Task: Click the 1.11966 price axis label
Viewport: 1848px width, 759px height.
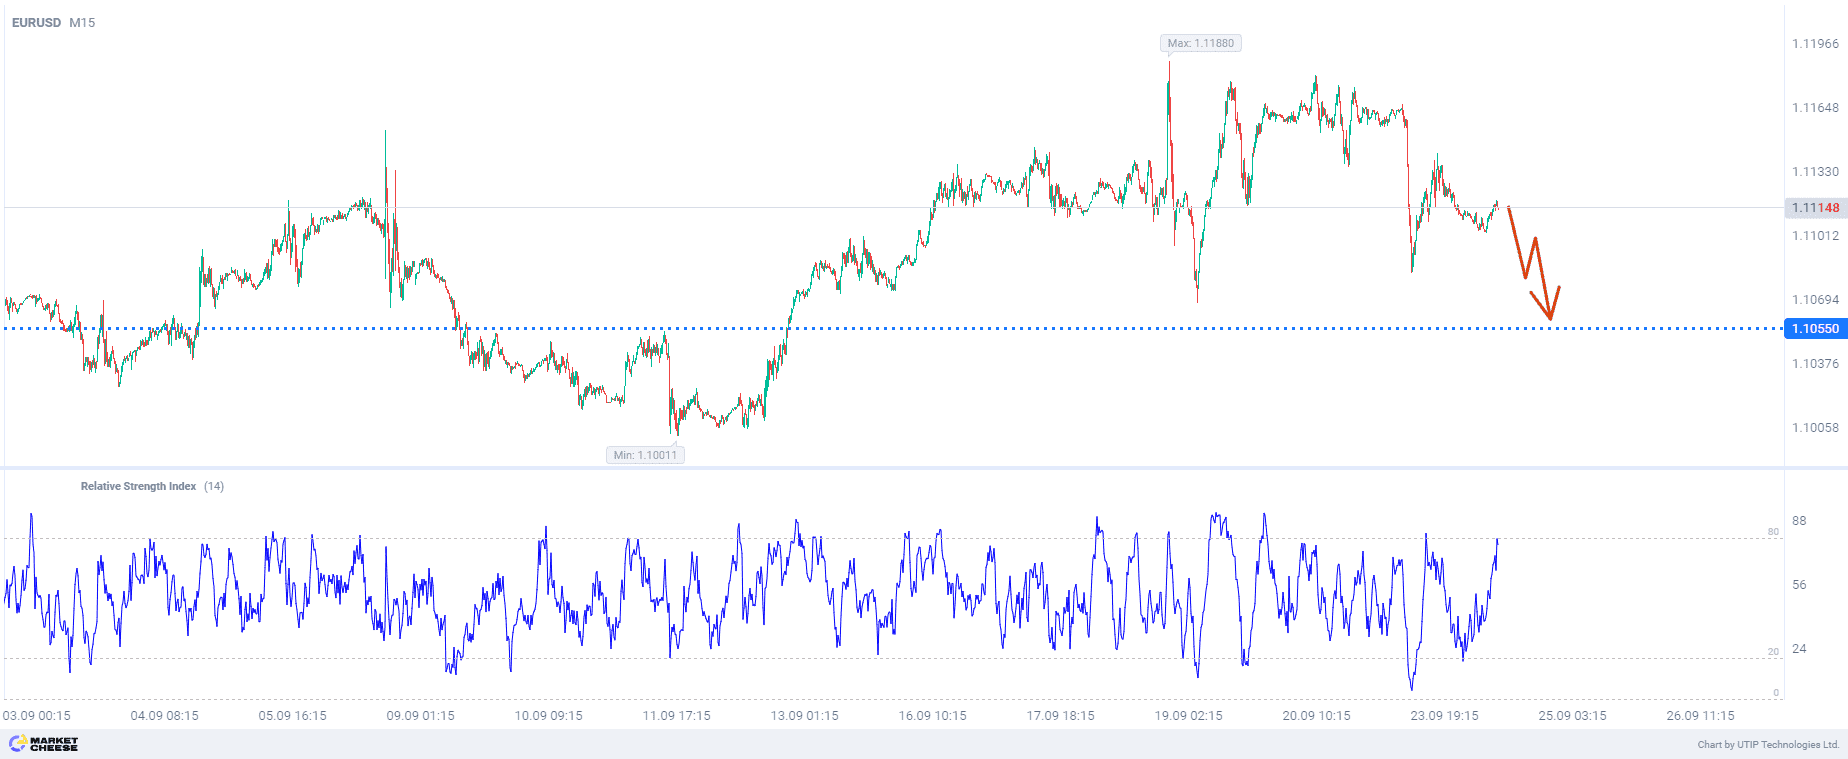Action: coord(1815,44)
